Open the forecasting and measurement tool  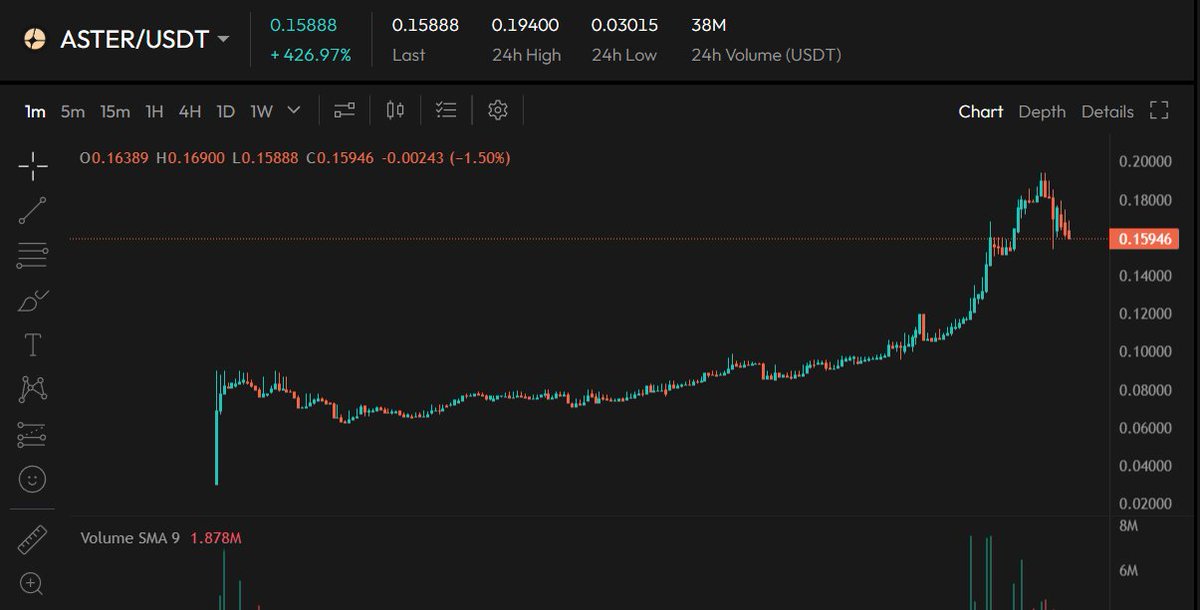click(x=33, y=435)
